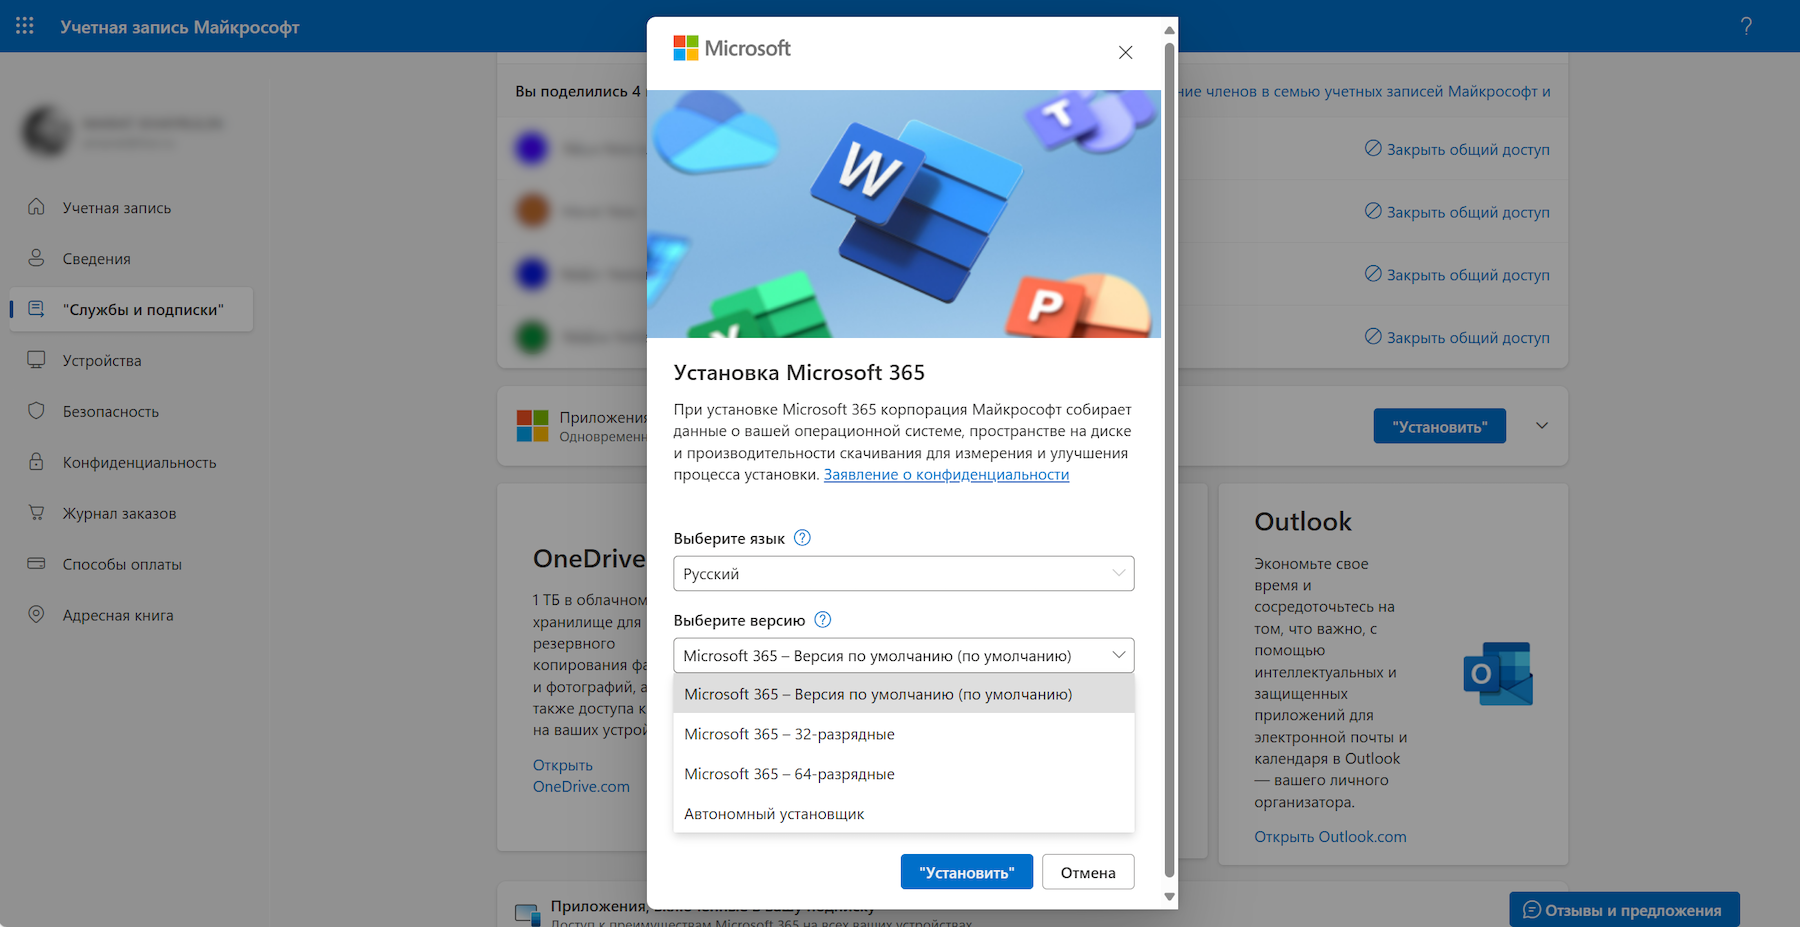This screenshot has width=1800, height=927.
Task: Select Microsoft 365 default version option
Action: [x=904, y=694]
